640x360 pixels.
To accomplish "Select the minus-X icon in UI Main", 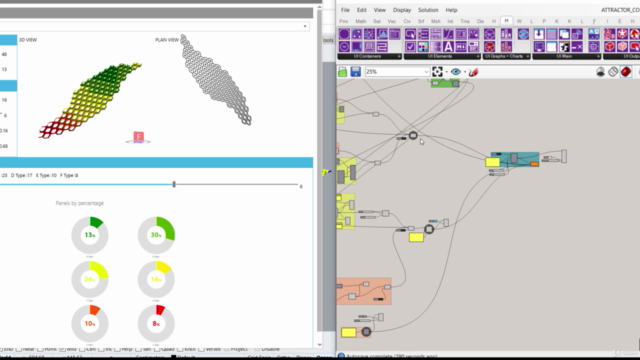I will (x=577, y=47).
